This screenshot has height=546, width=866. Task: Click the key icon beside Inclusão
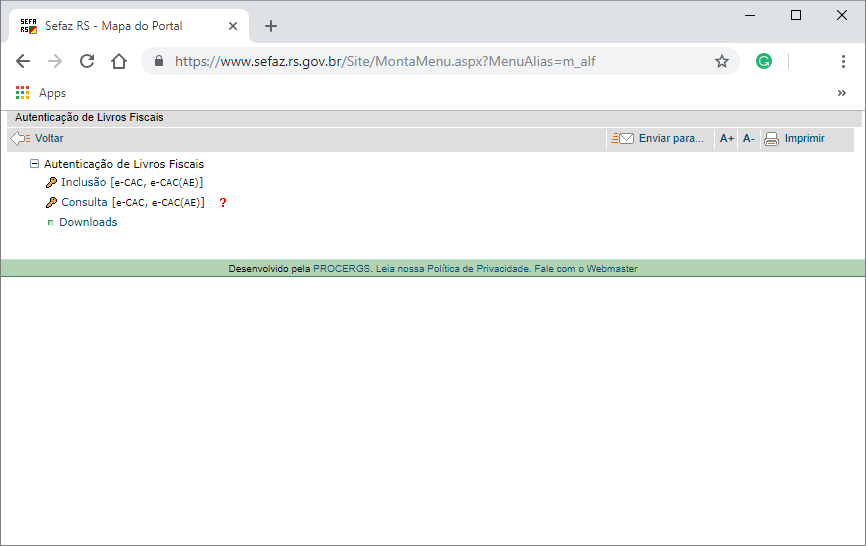[x=51, y=182]
